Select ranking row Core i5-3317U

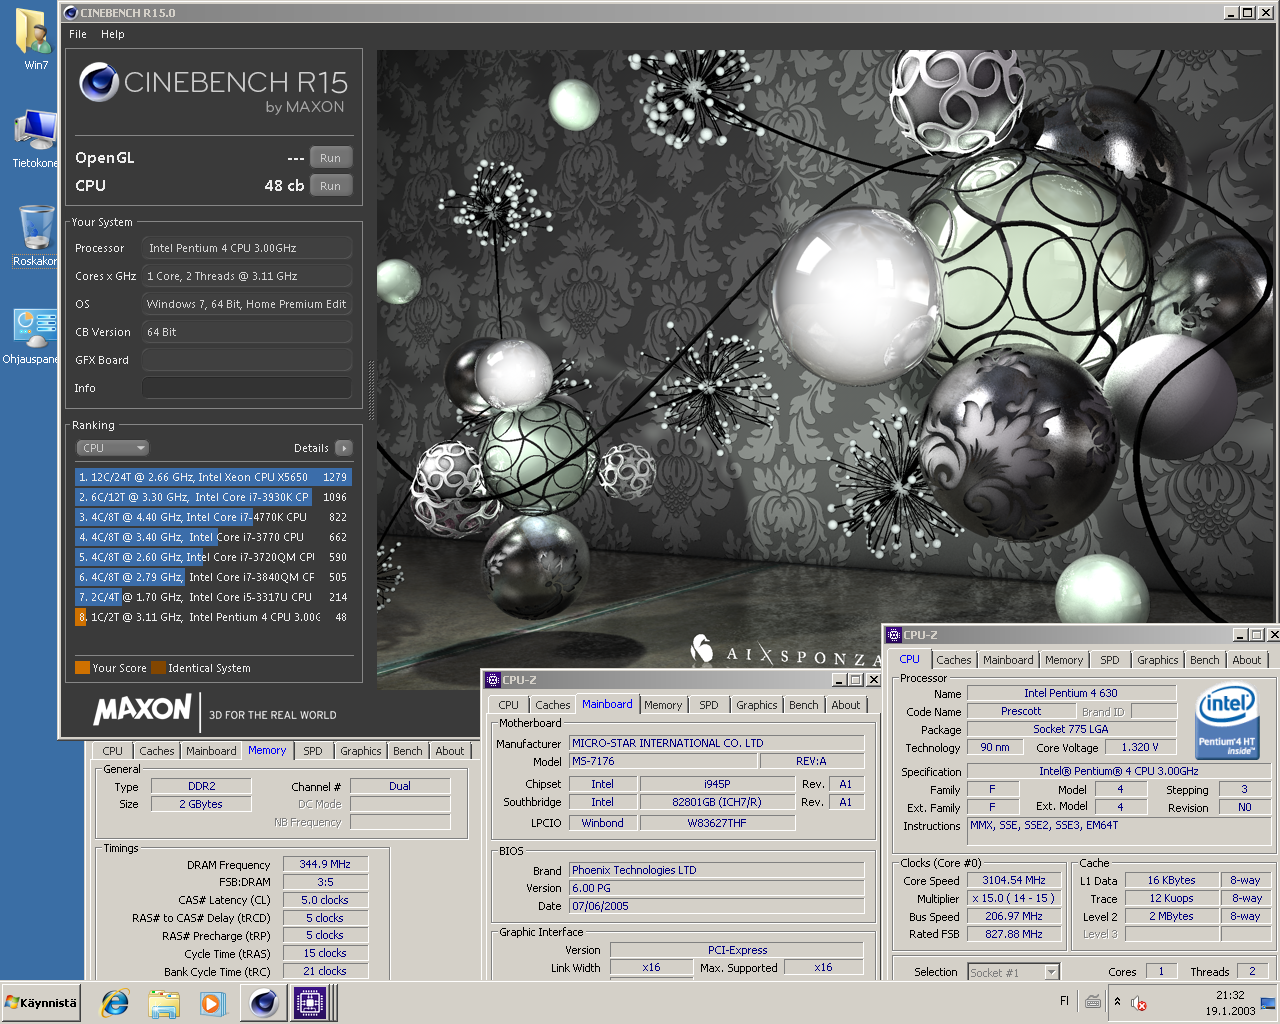[x=213, y=597]
